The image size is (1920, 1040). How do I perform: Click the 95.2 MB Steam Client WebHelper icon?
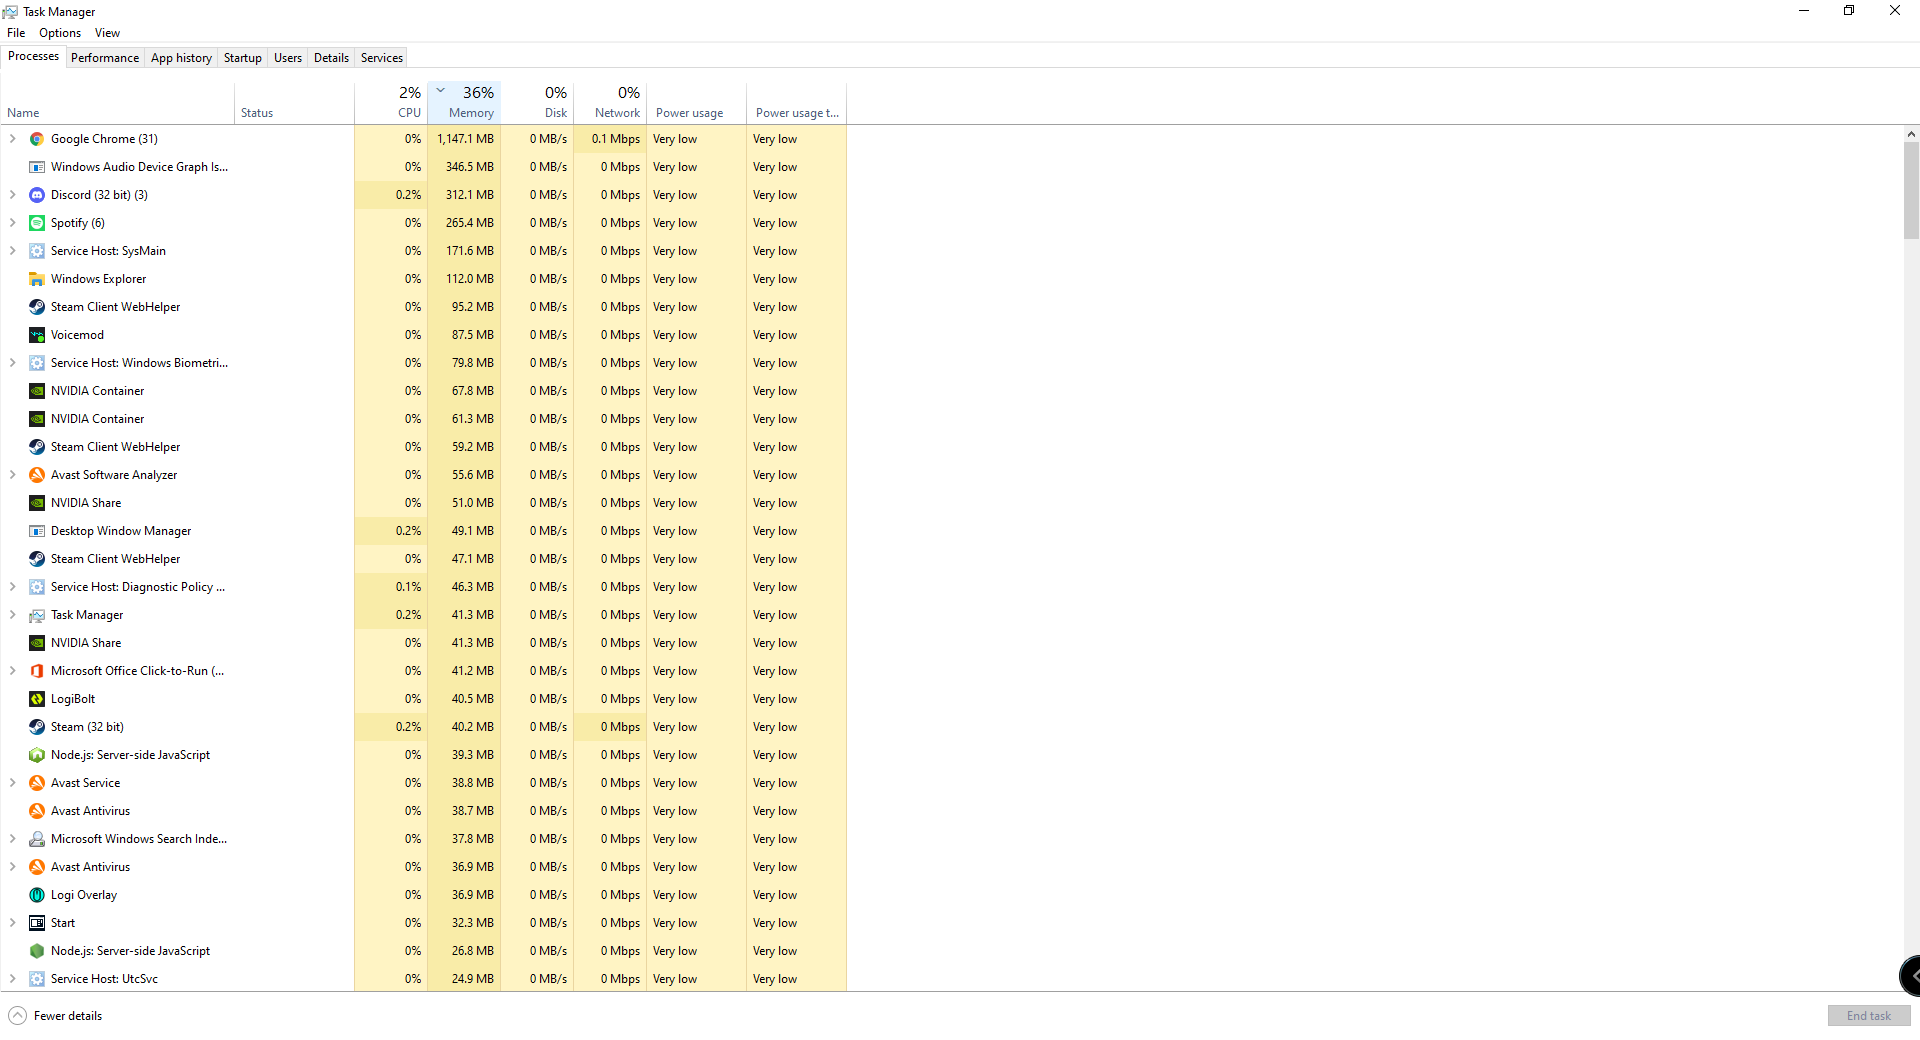[x=37, y=307]
